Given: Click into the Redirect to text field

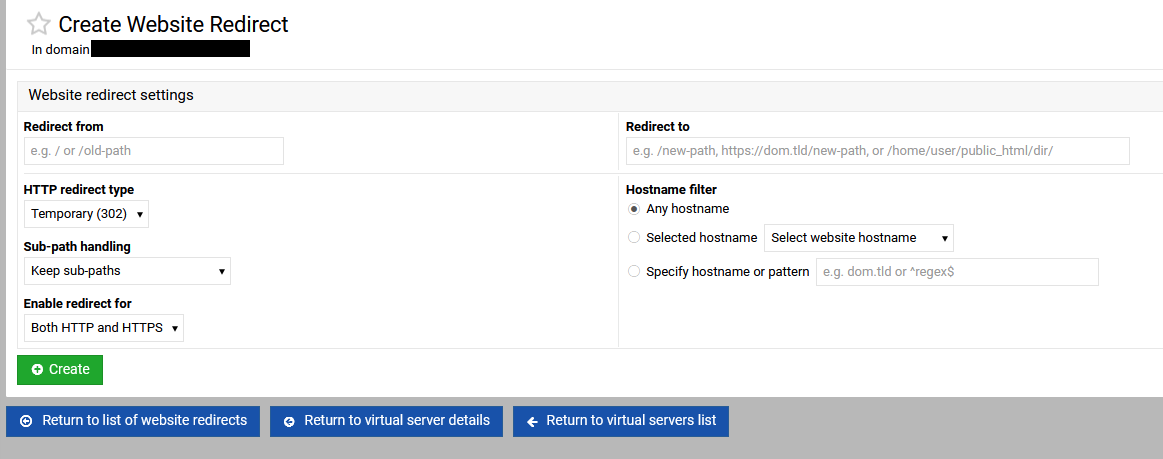Looking at the screenshot, I should pos(877,151).
